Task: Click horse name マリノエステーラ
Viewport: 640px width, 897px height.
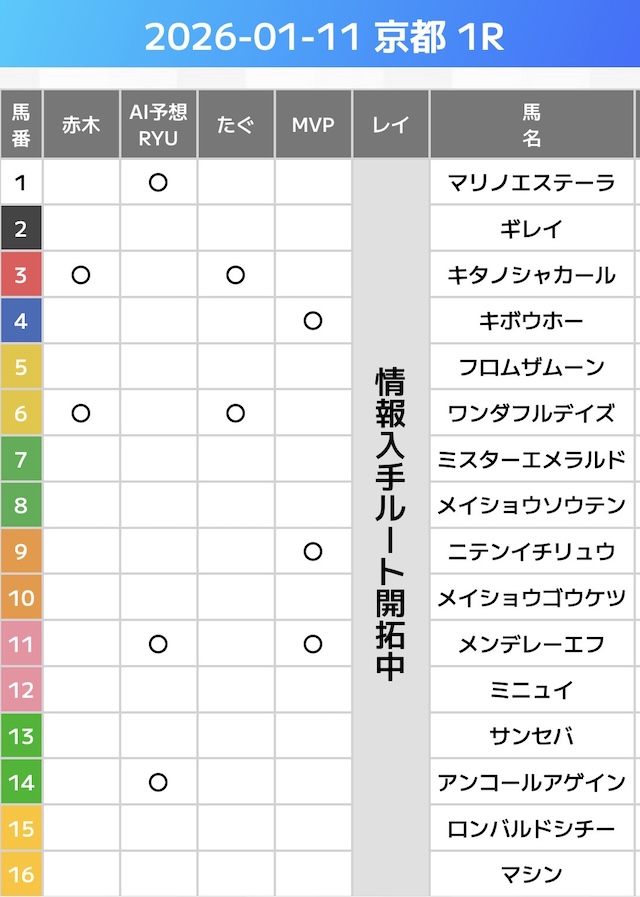Action: click(531, 183)
